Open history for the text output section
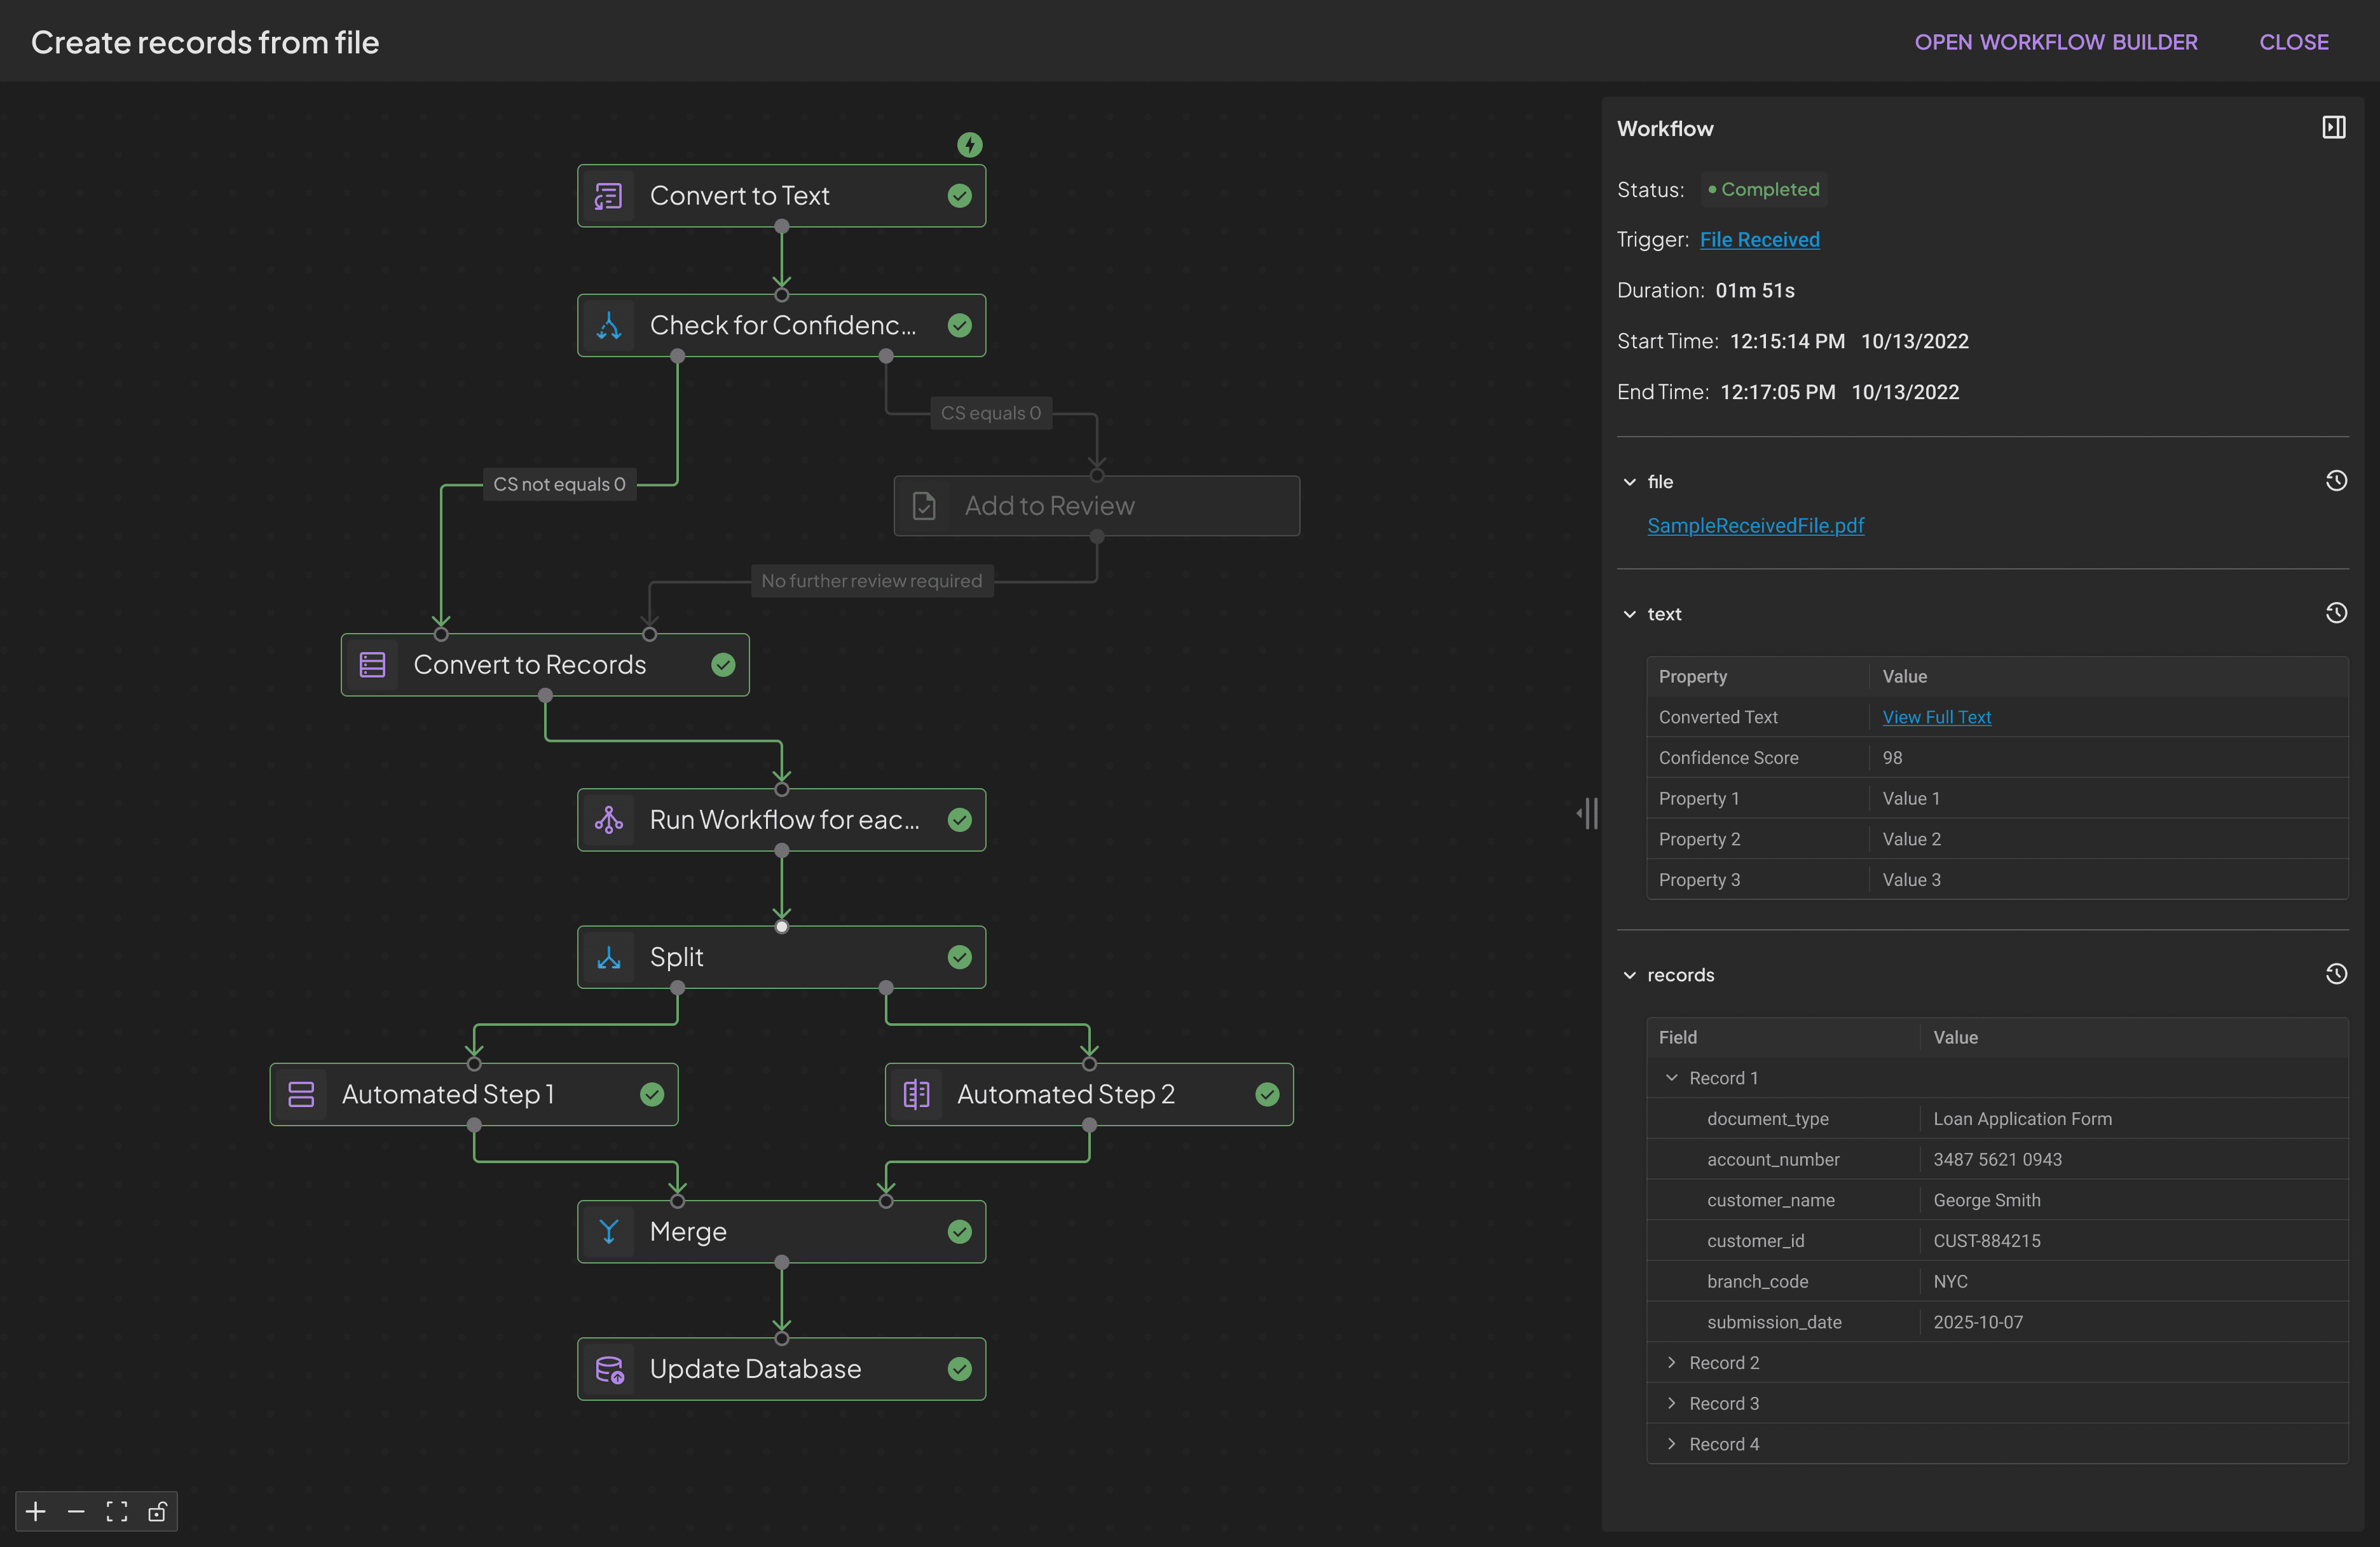This screenshot has width=2380, height=1547. (x=2337, y=612)
